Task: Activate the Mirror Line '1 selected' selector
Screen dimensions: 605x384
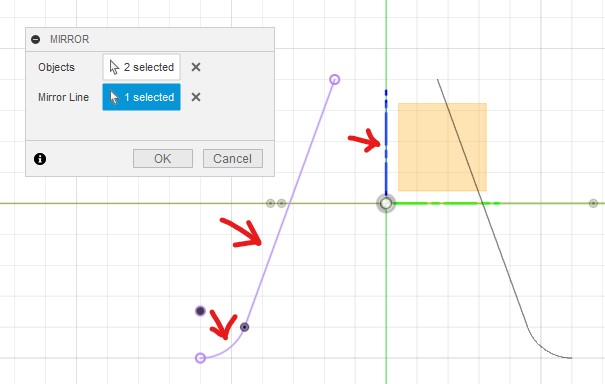Action: (141, 97)
